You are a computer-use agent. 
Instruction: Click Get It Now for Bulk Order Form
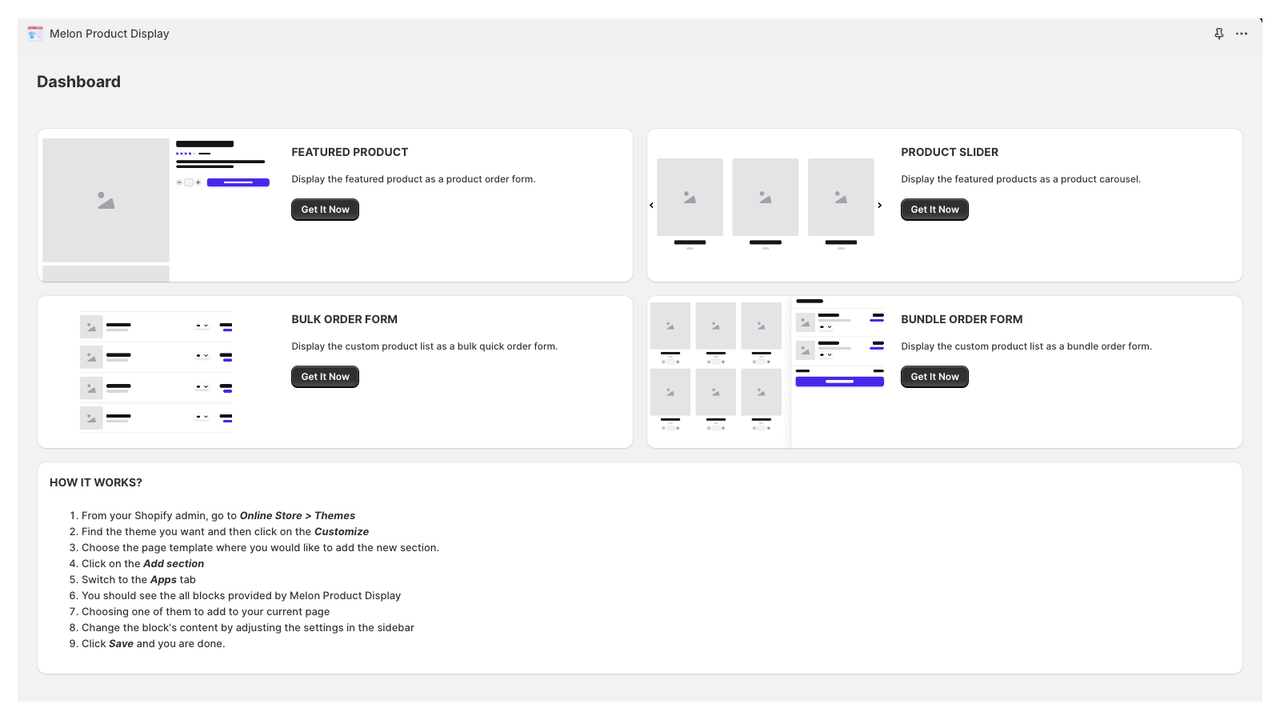click(324, 376)
